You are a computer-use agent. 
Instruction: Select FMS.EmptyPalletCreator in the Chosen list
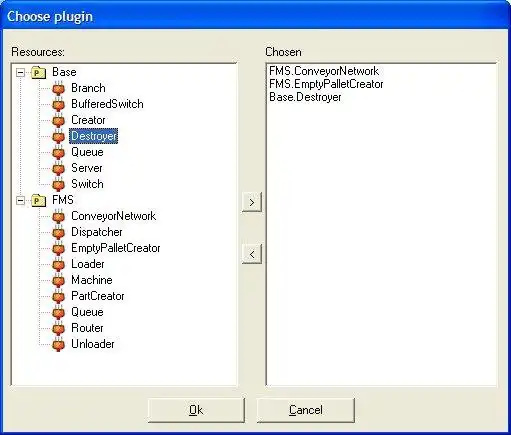[x=326, y=84]
